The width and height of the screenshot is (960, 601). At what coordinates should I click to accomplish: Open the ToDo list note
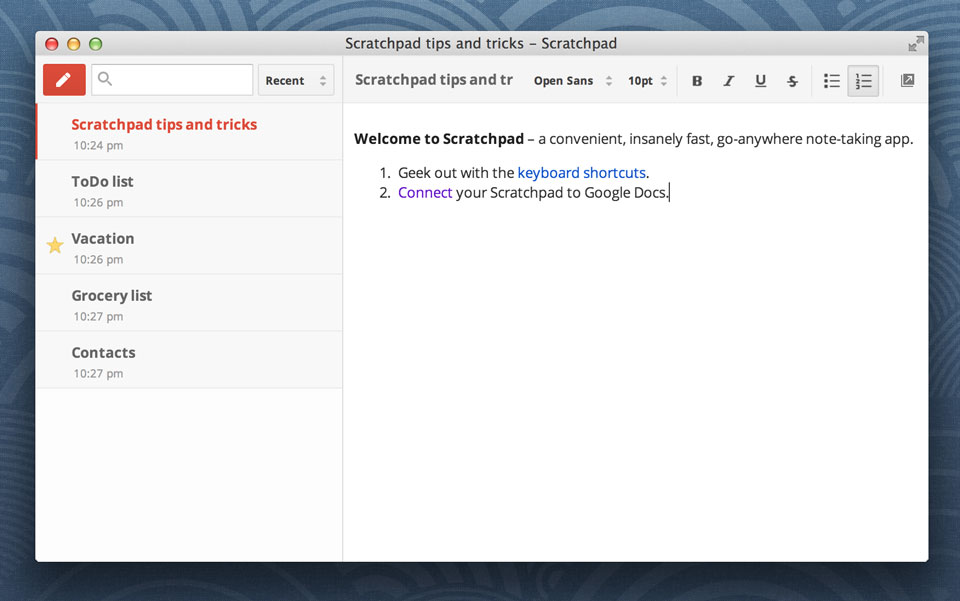tap(189, 189)
